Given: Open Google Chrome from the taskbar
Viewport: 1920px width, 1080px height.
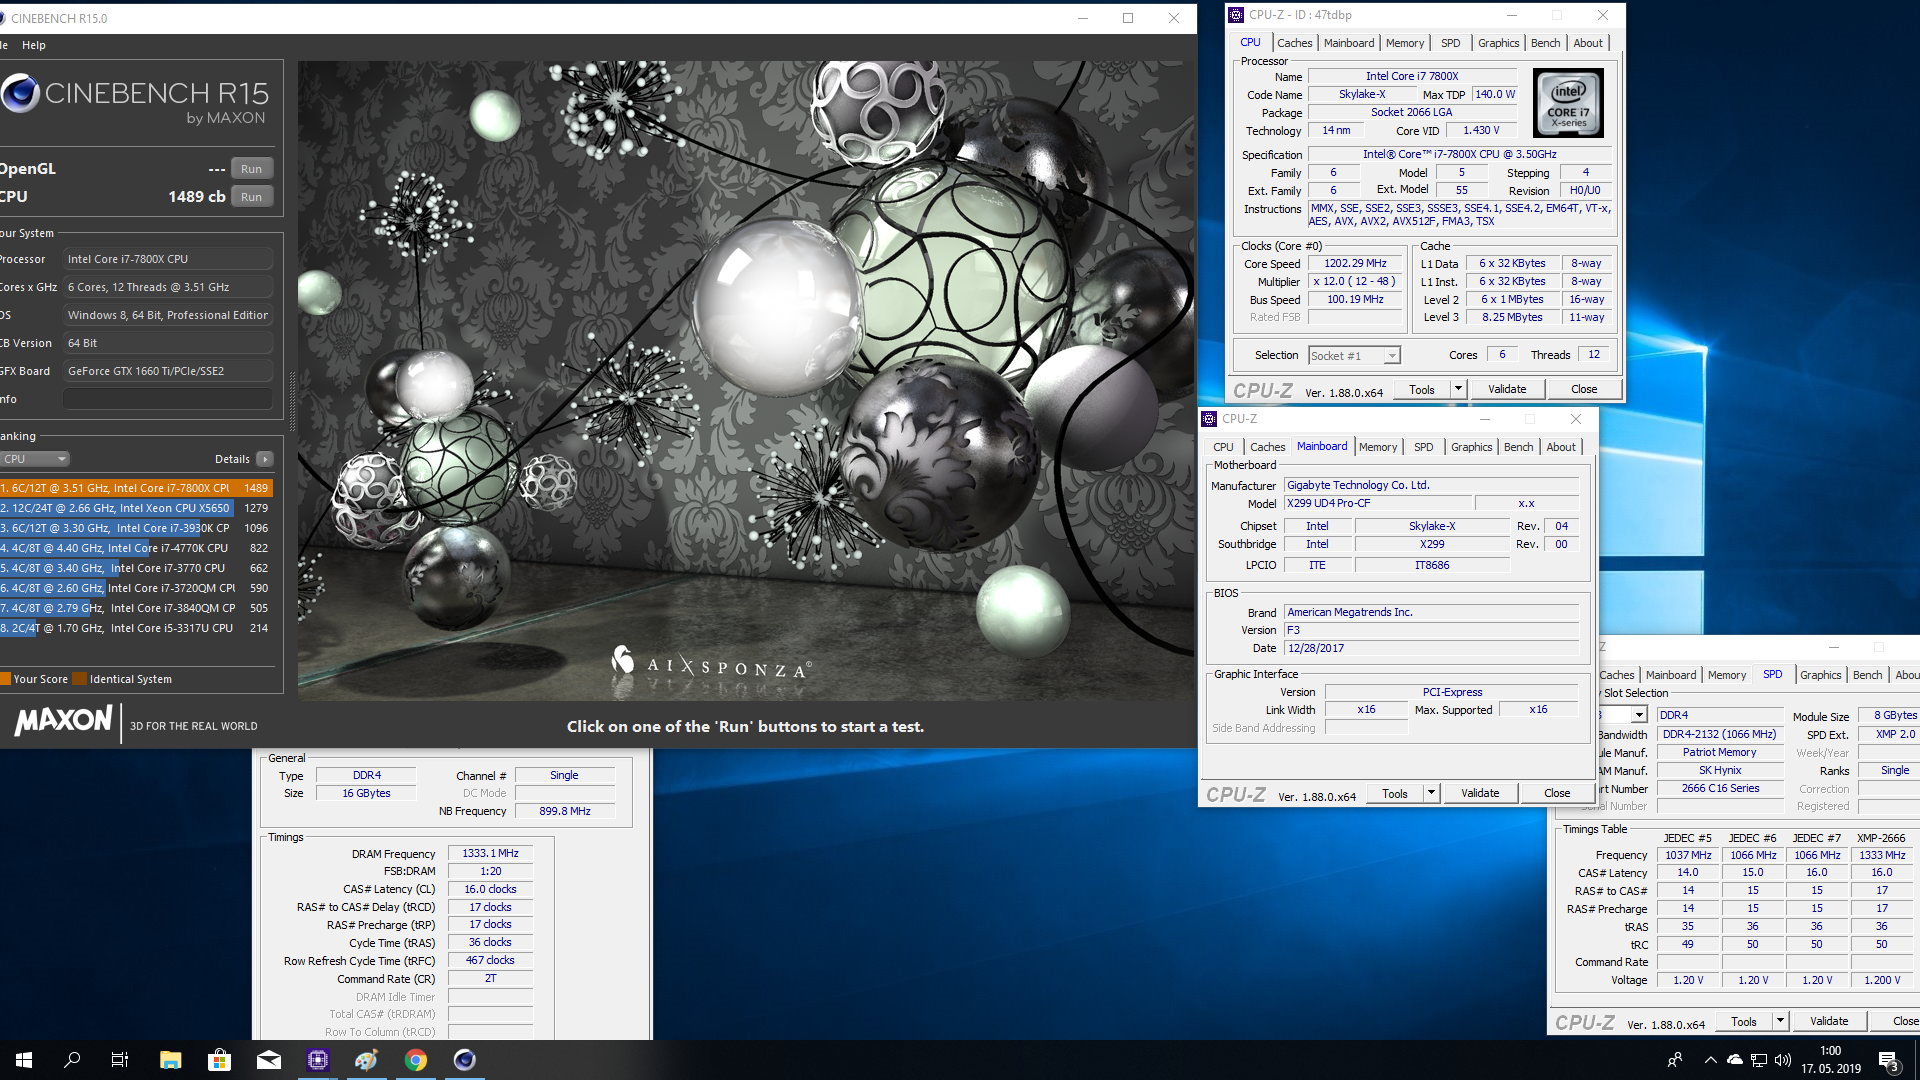Looking at the screenshot, I should coord(415,1060).
